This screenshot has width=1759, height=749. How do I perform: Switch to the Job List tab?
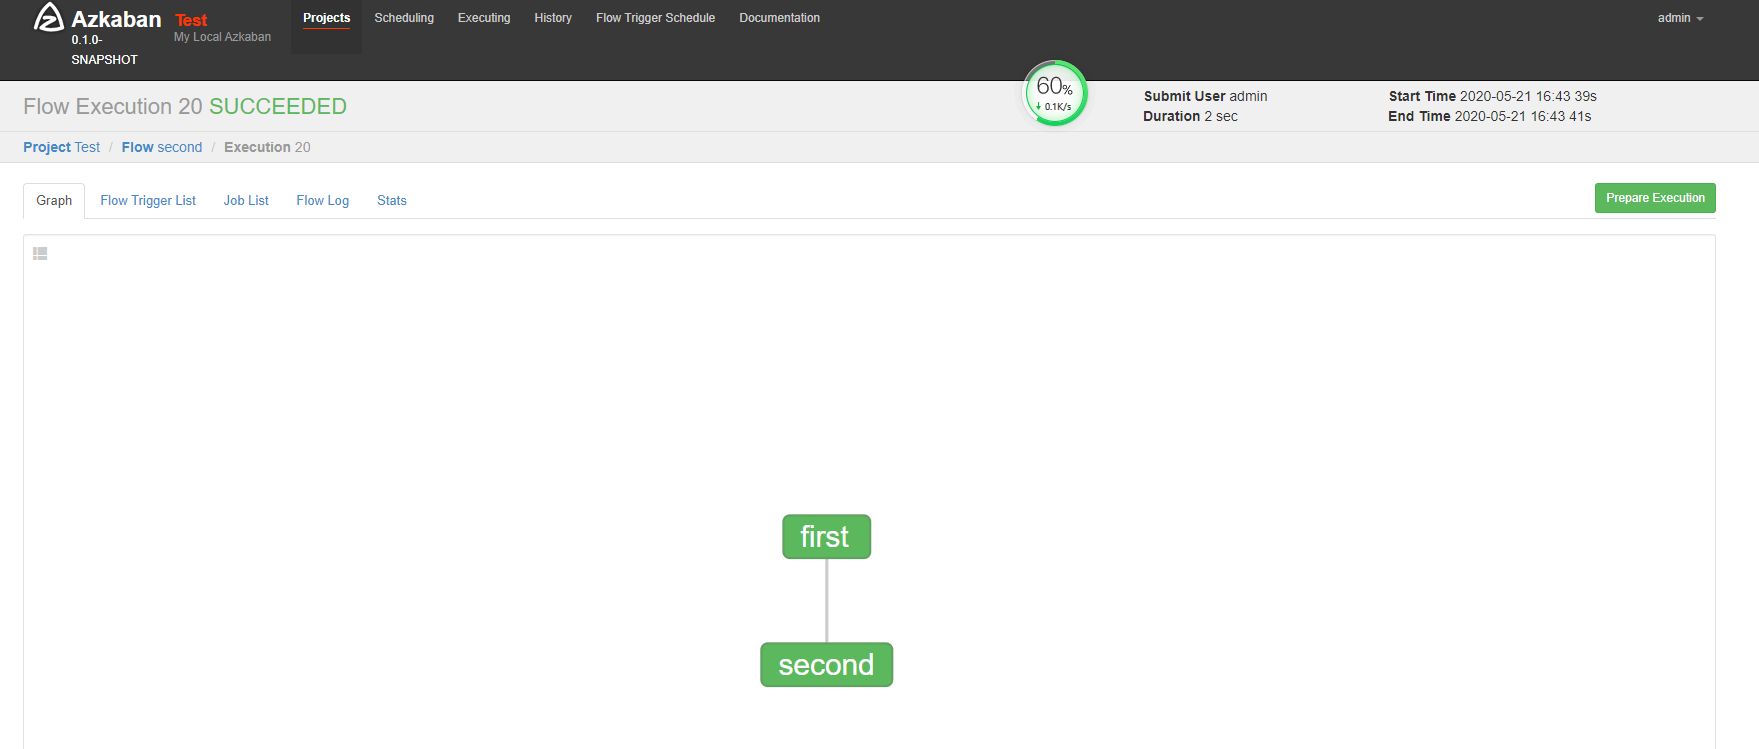tap(246, 201)
